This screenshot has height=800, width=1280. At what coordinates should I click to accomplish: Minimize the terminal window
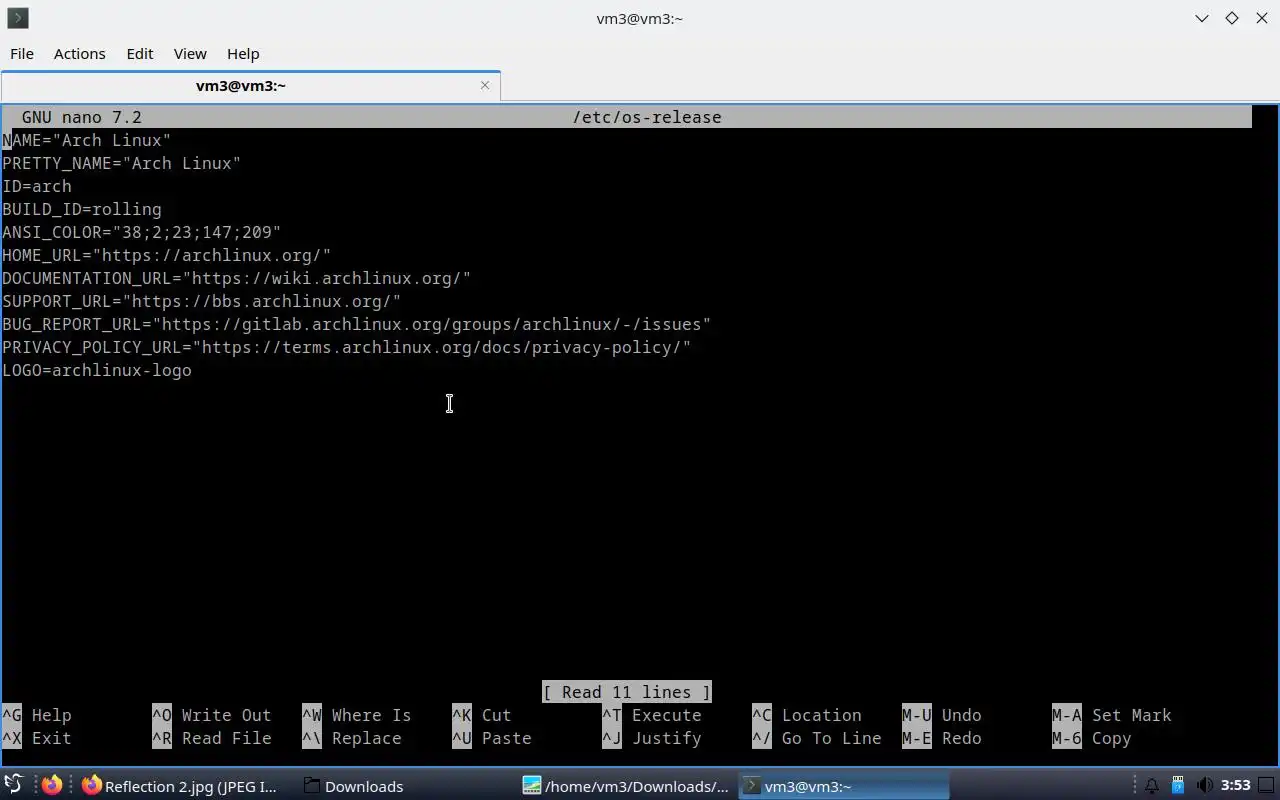pos(1202,18)
